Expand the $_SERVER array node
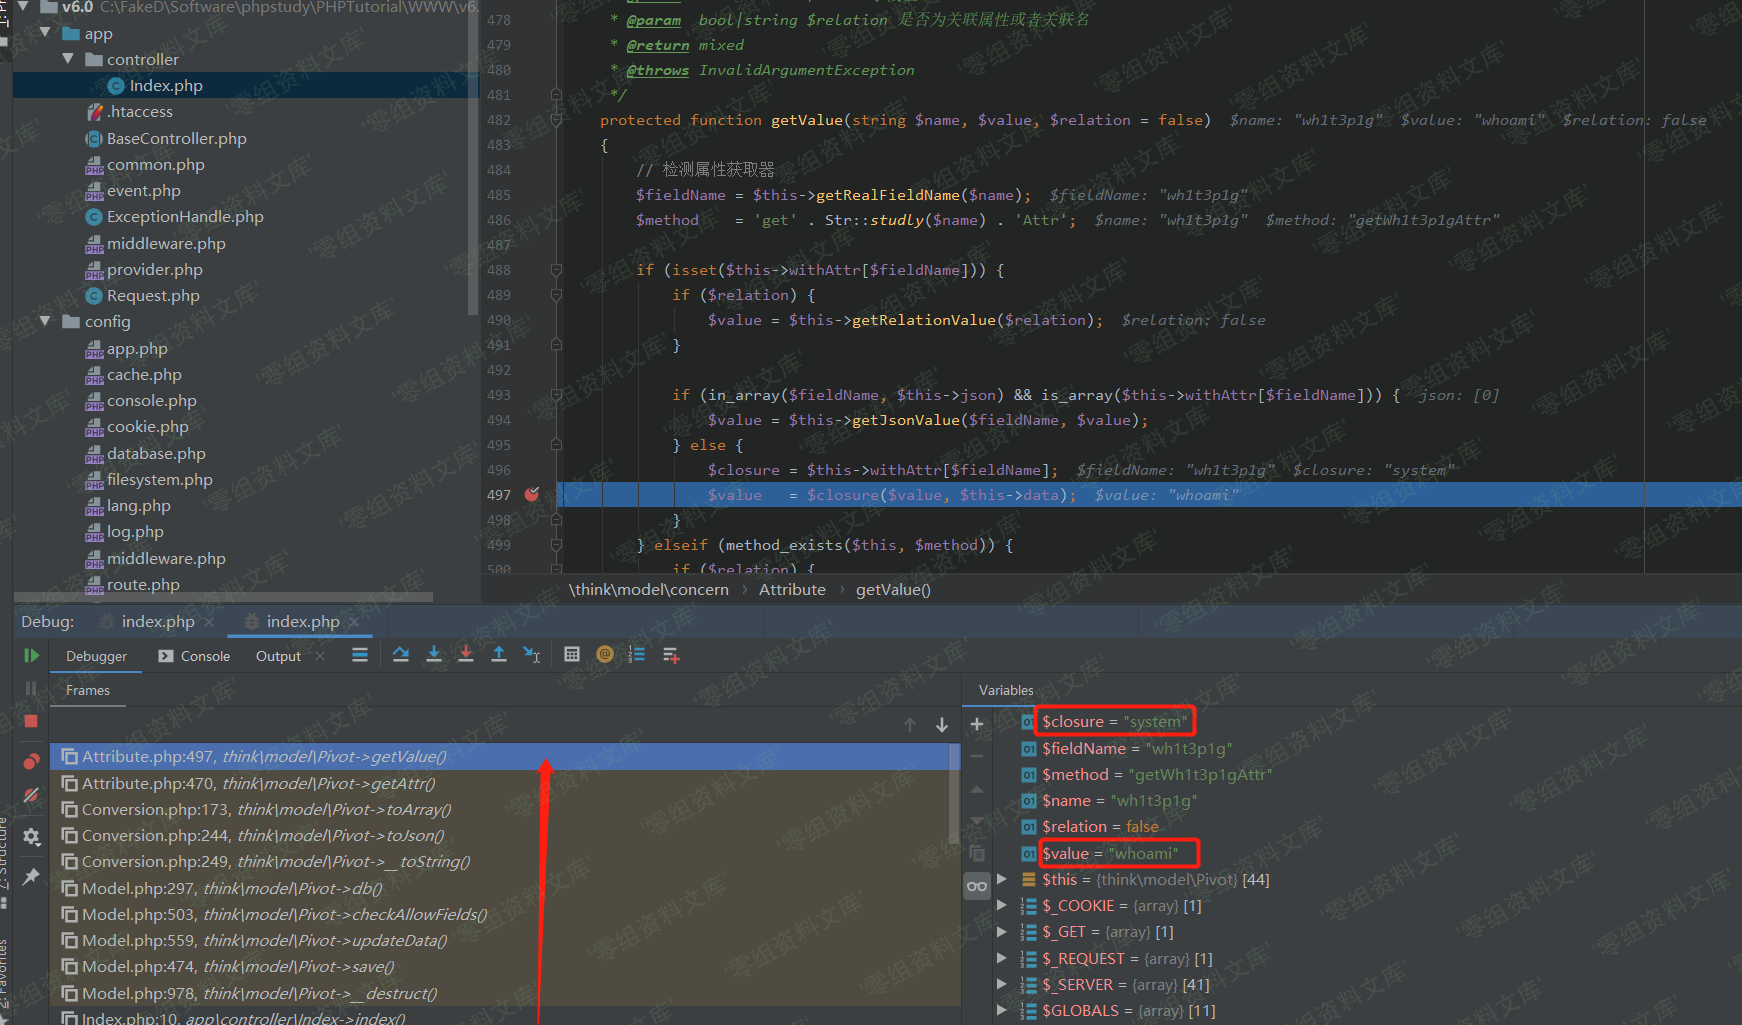Viewport: 1742px width, 1025px height. [1001, 985]
